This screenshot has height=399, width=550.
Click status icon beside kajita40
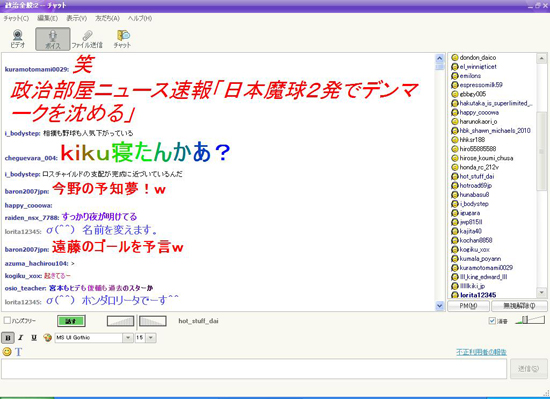click(455, 231)
